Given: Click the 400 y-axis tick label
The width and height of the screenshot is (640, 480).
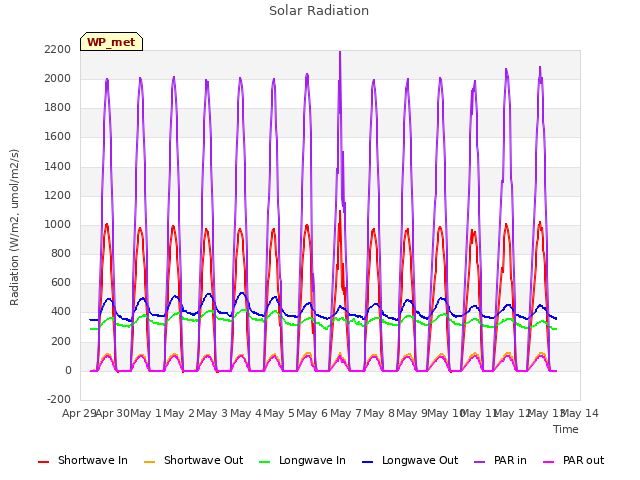Looking at the screenshot, I should point(61,312).
